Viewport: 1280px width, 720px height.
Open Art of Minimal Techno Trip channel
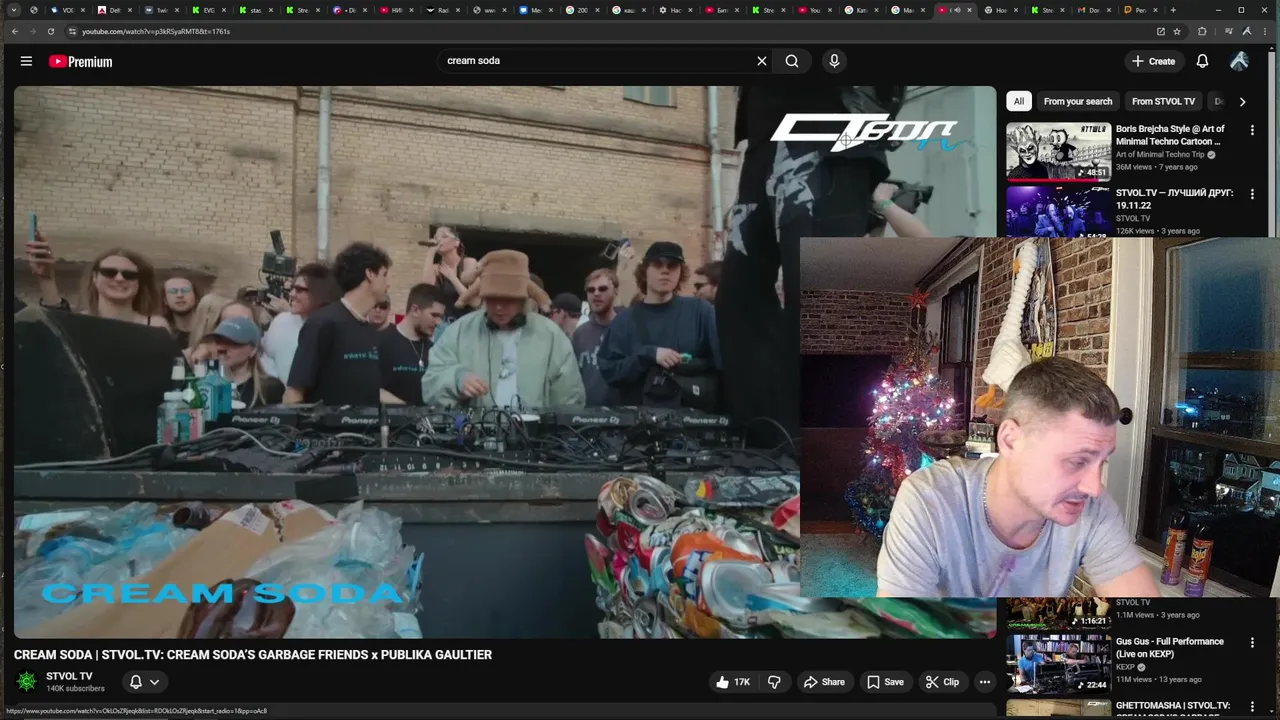coord(1160,155)
